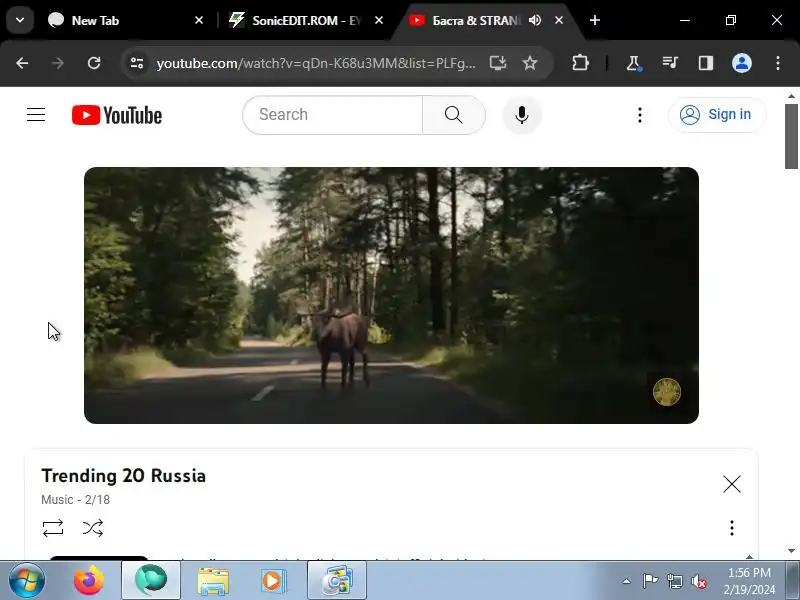Go forward one page

[x=58, y=63]
